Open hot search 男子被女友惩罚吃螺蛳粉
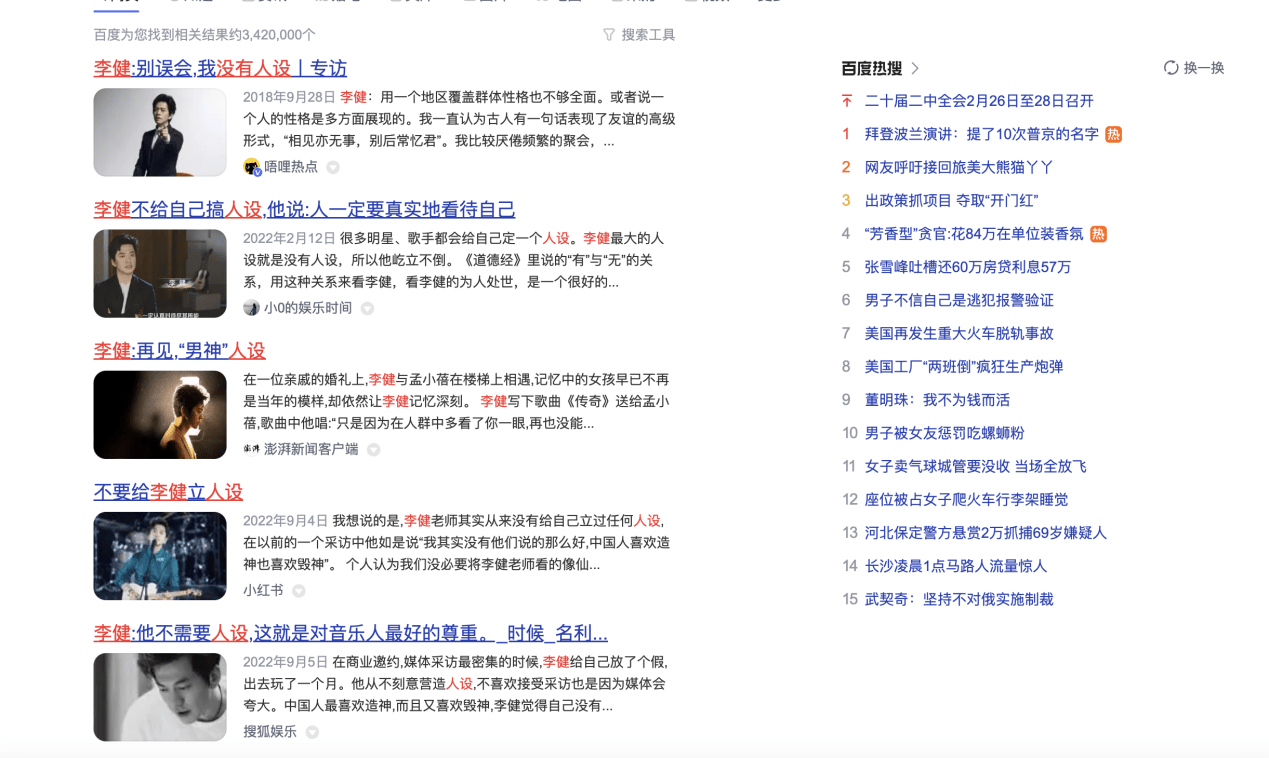 click(944, 433)
